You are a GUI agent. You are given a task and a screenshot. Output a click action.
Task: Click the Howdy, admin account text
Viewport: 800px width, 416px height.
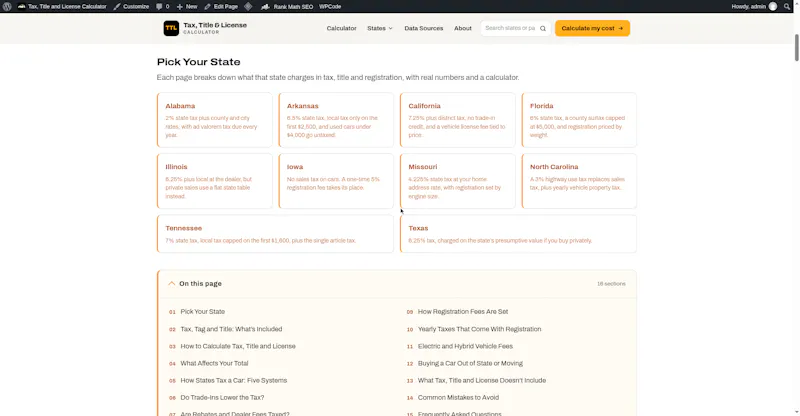(748, 7)
